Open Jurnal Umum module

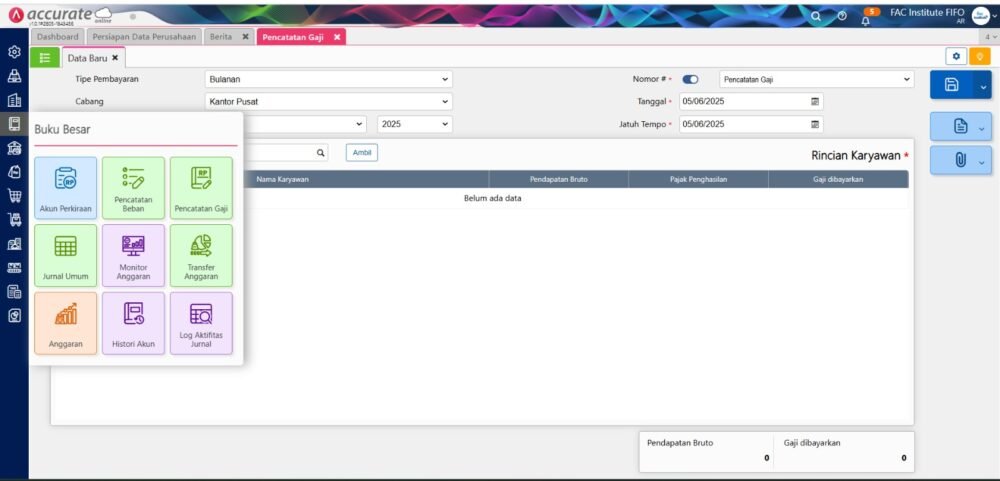pos(65,255)
